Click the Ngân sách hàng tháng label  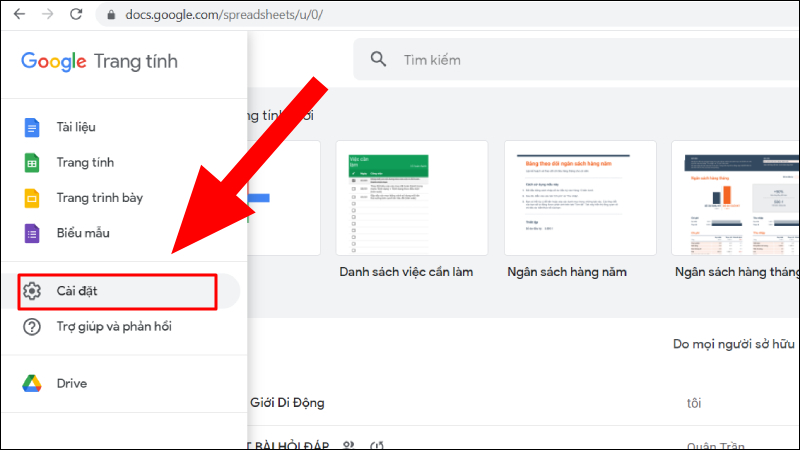tap(737, 272)
